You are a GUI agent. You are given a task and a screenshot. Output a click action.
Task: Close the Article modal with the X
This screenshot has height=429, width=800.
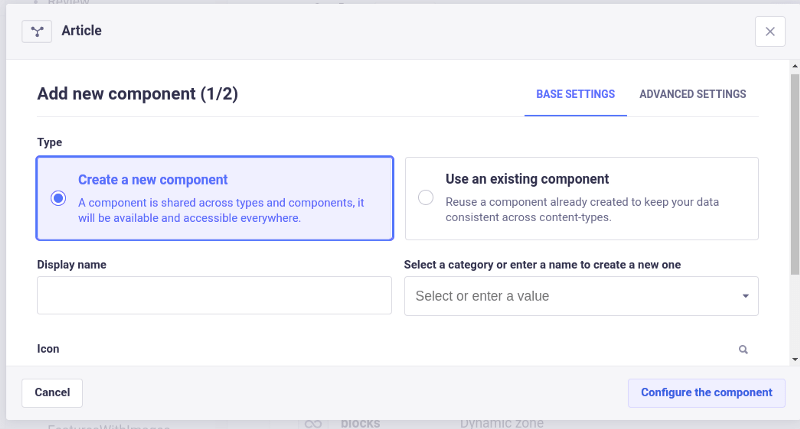tap(769, 31)
